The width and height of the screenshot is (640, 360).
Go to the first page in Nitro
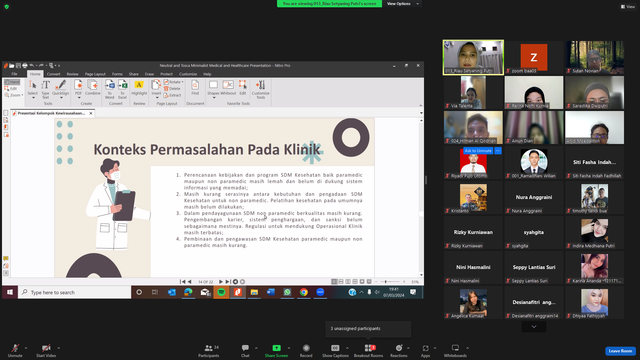pyautogui.click(x=182, y=282)
